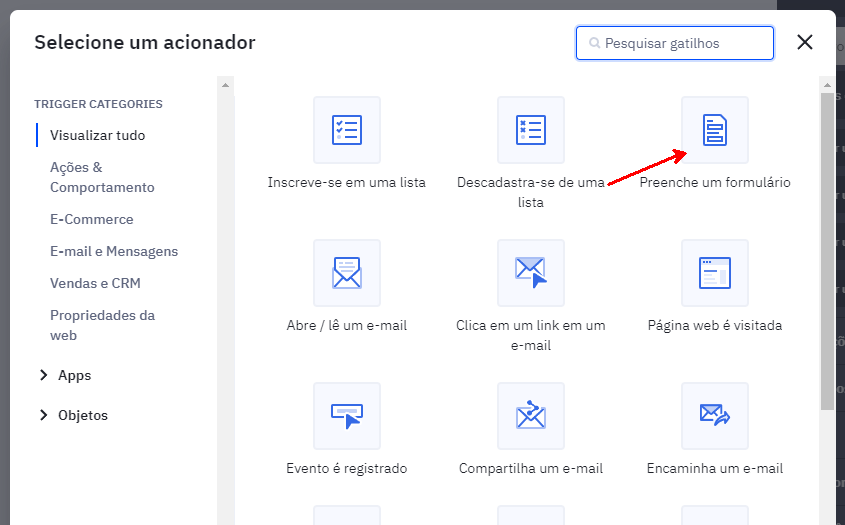
Task: Open the 'Visualizar tudo' category
Action: point(97,135)
